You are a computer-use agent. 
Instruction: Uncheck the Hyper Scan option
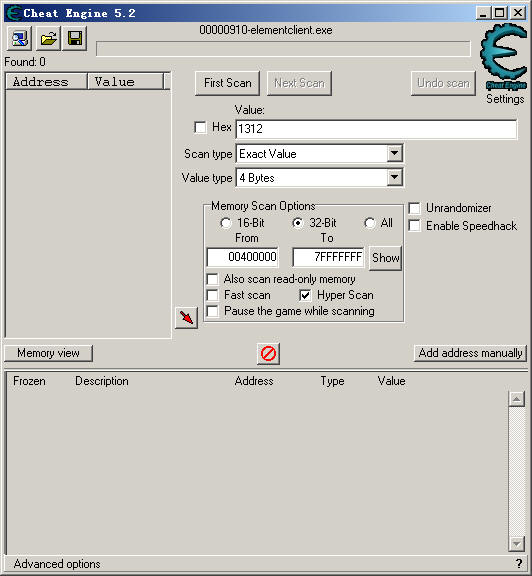click(x=305, y=295)
